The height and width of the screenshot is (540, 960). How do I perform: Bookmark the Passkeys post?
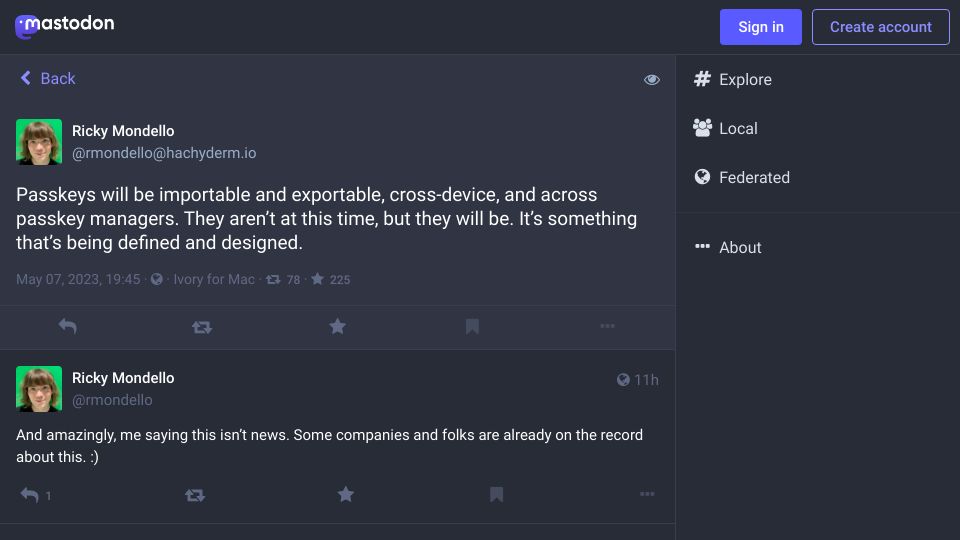[x=472, y=326]
